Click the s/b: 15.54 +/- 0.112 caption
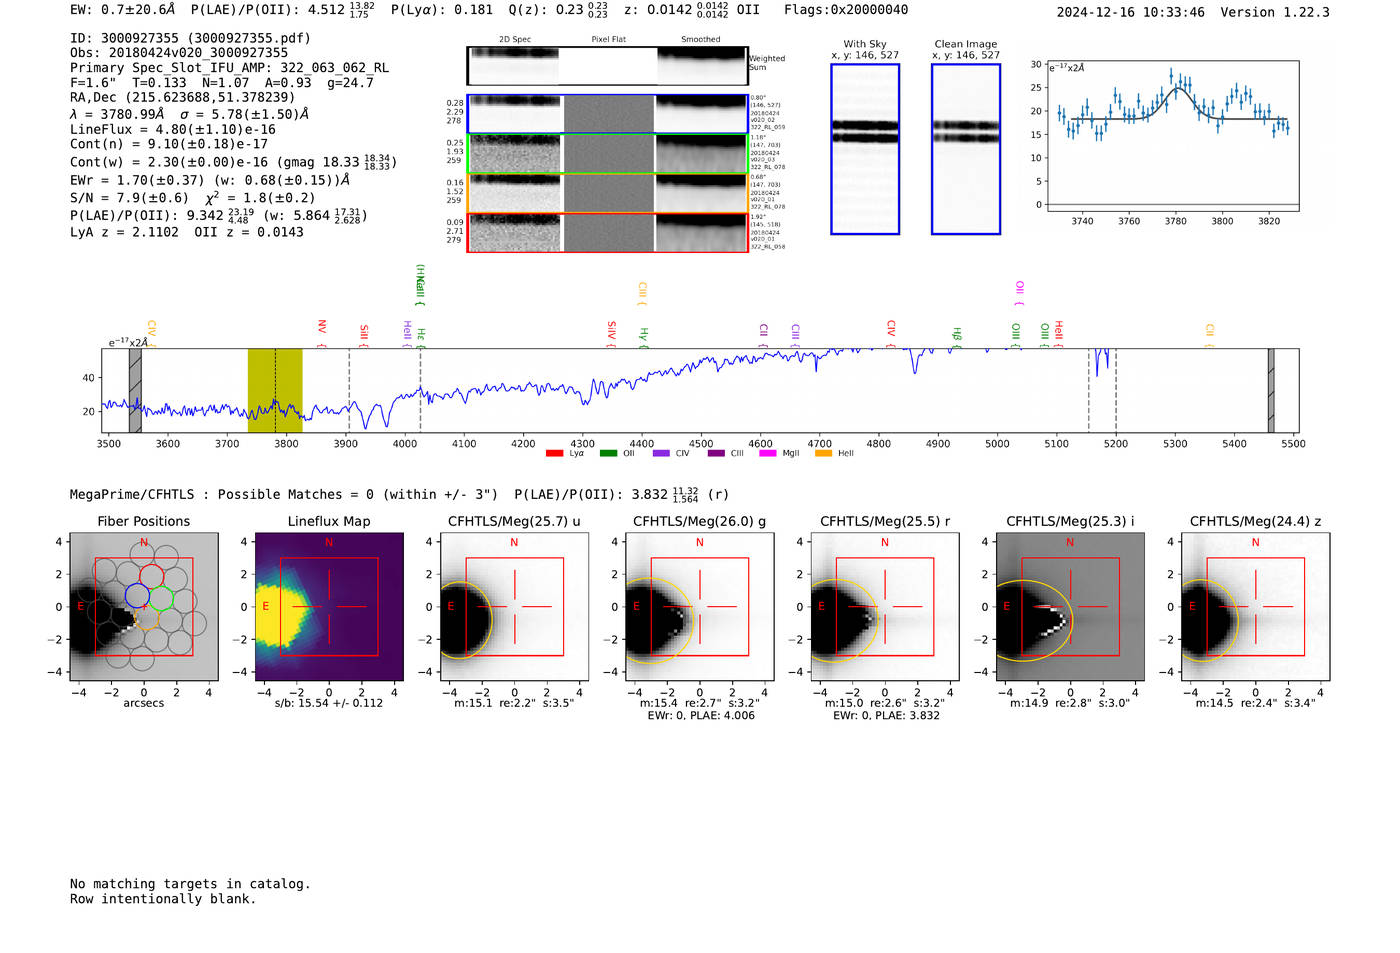This screenshot has height=953, width=1400. click(329, 703)
